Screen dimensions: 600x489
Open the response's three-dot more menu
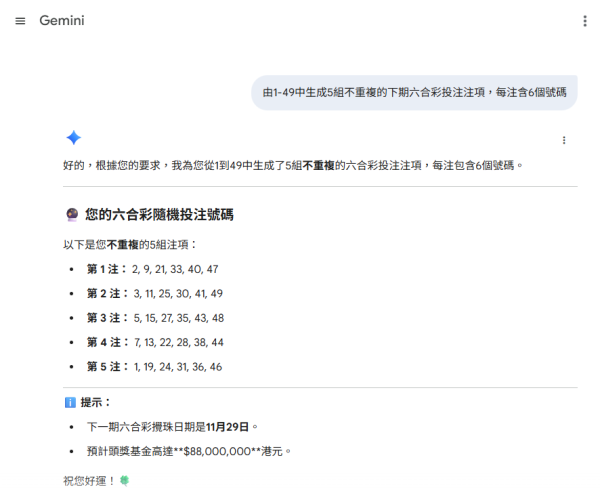(564, 140)
